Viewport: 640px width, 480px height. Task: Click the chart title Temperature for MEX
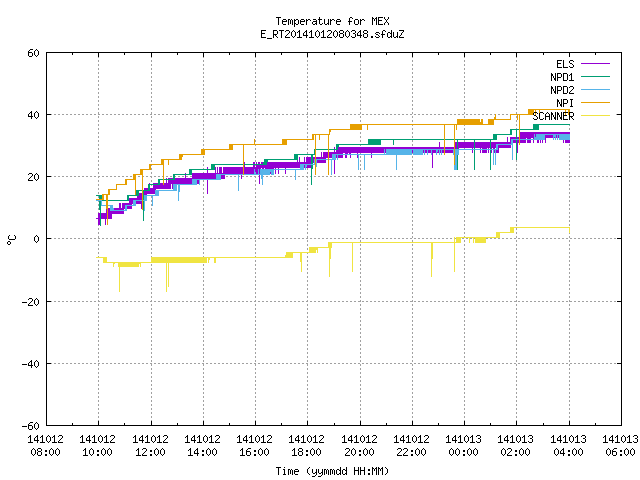click(x=332, y=21)
